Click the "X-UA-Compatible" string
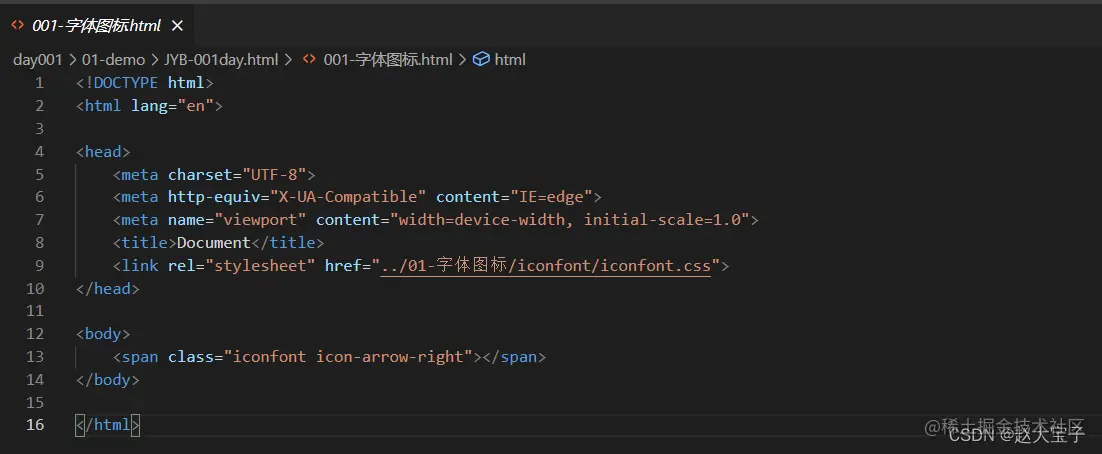This screenshot has width=1102, height=454. coord(348,197)
